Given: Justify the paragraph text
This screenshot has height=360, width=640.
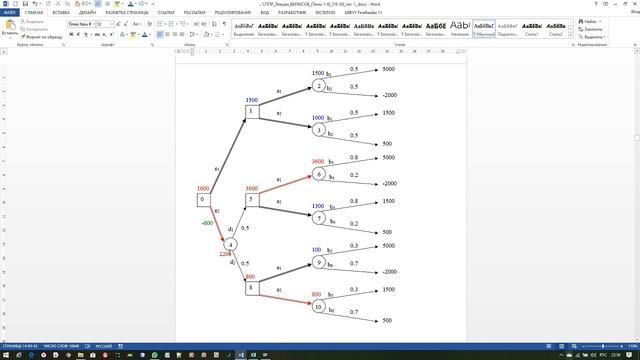Looking at the screenshot, I should 182,34.
